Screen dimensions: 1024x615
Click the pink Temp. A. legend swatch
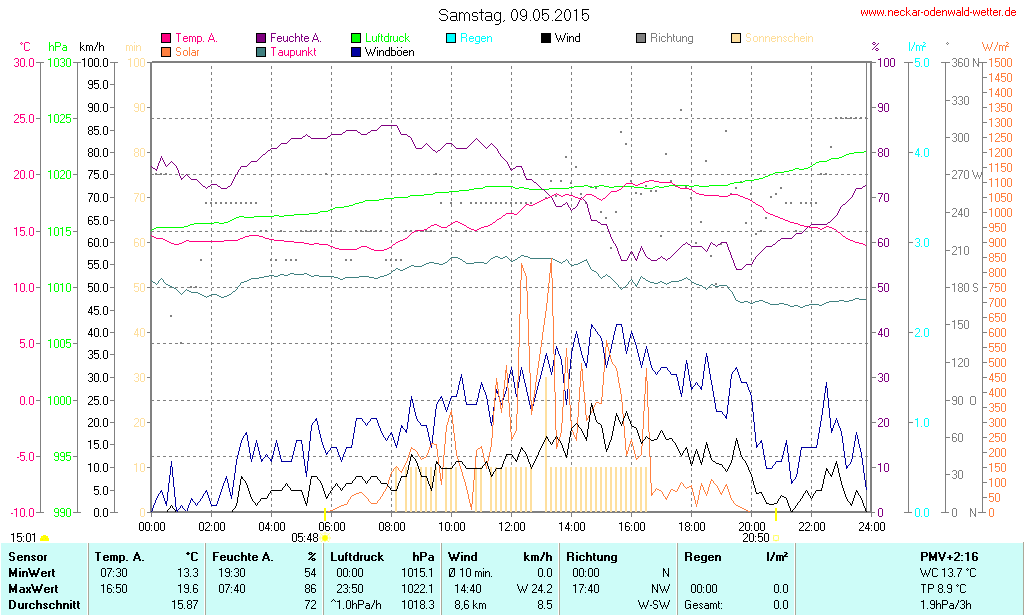[166, 38]
